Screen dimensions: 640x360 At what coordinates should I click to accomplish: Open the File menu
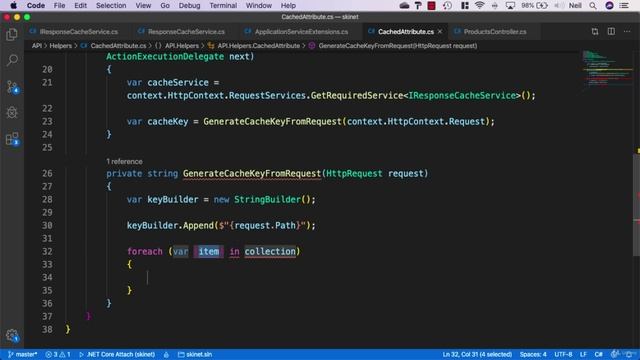pos(59,5)
